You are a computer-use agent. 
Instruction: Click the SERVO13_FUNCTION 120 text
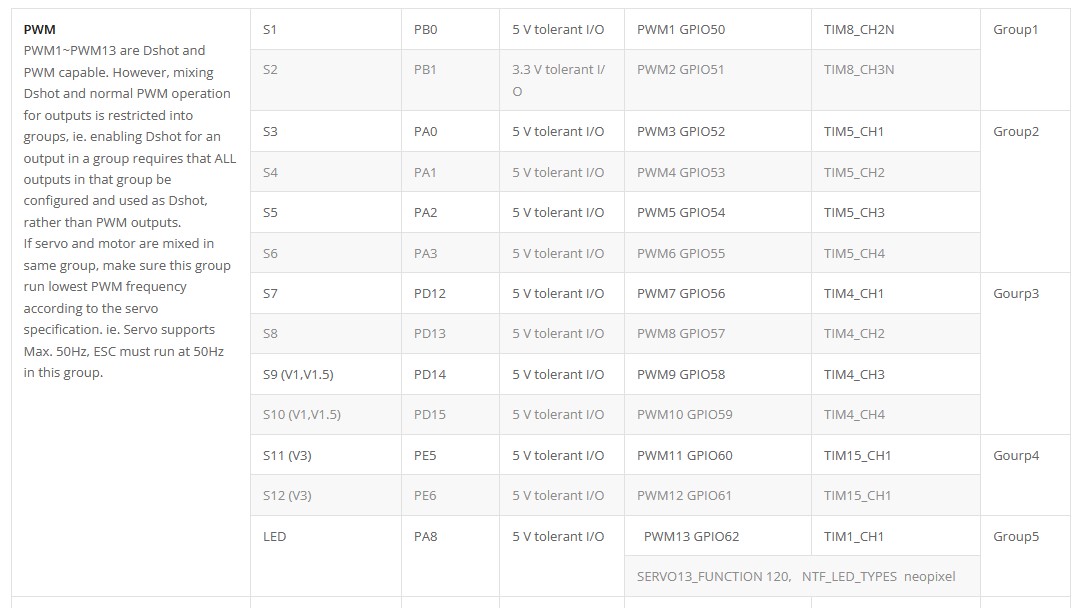(x=714, y=576)
